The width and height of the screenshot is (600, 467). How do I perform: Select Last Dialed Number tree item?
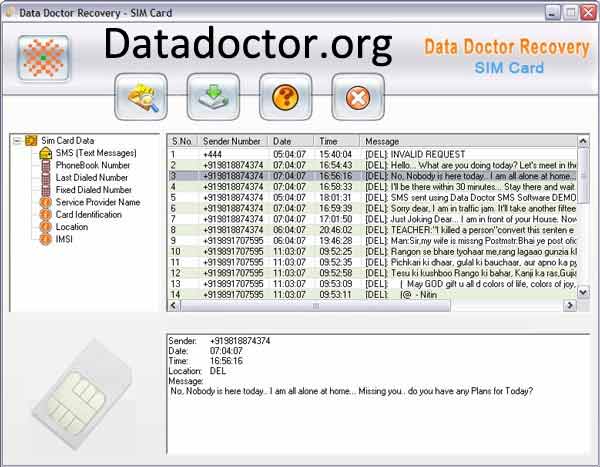pyautogui.click(x=91, y=178)
